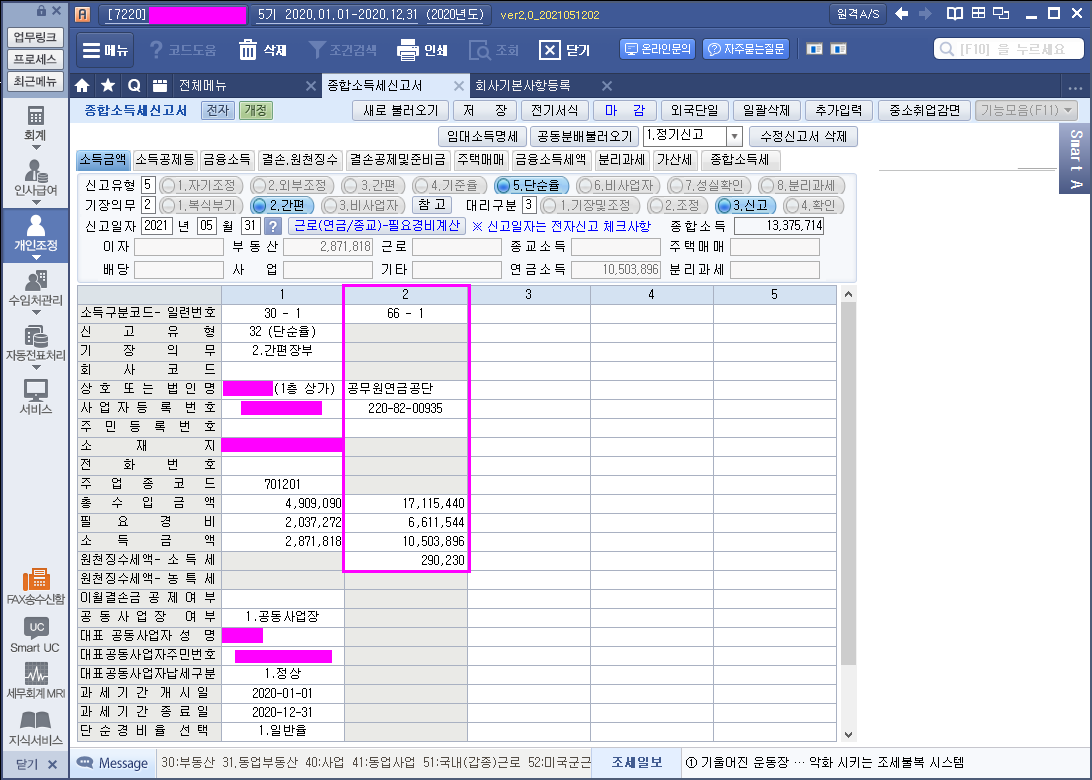Click the blue help question mark by 신고일자
The height and width of the screenshot is (780, 1092).
point(272,226)
